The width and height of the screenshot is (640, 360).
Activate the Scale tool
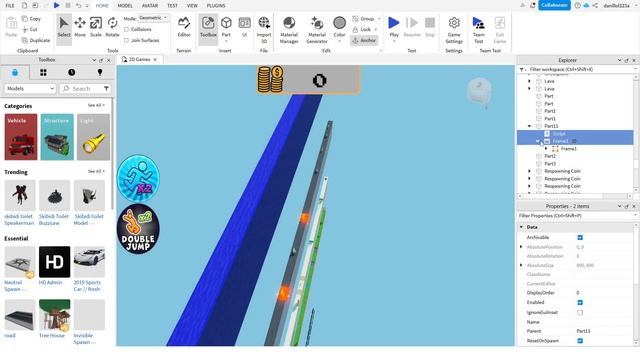96,27
